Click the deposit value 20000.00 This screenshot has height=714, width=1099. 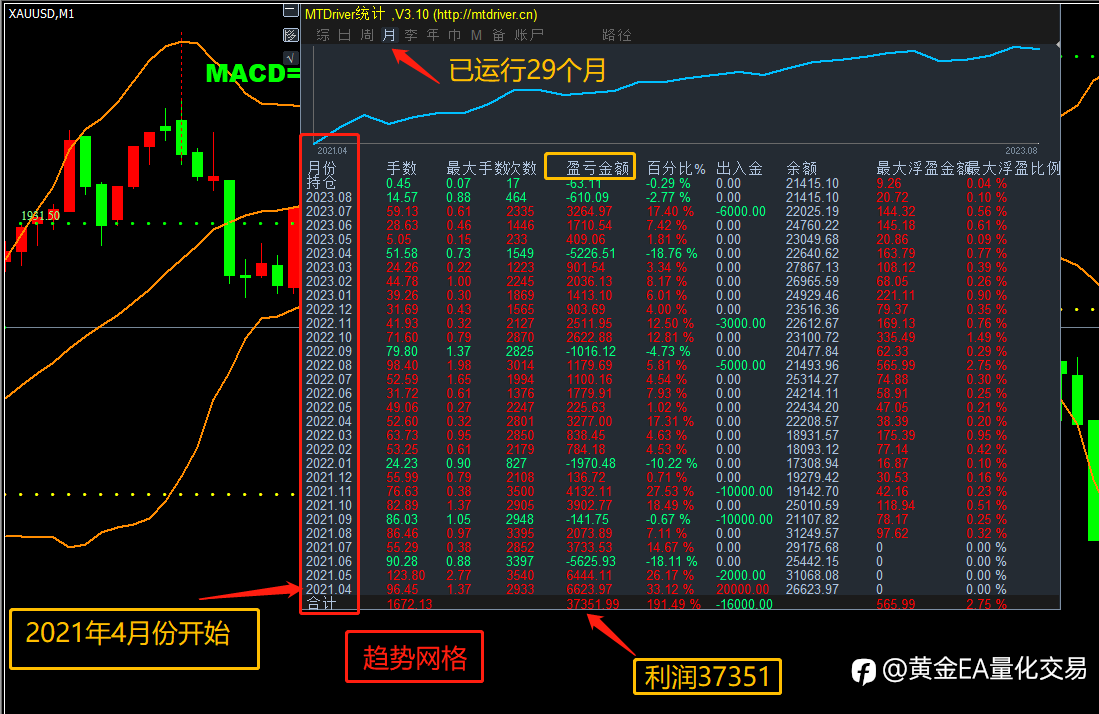tap(743, 590)
